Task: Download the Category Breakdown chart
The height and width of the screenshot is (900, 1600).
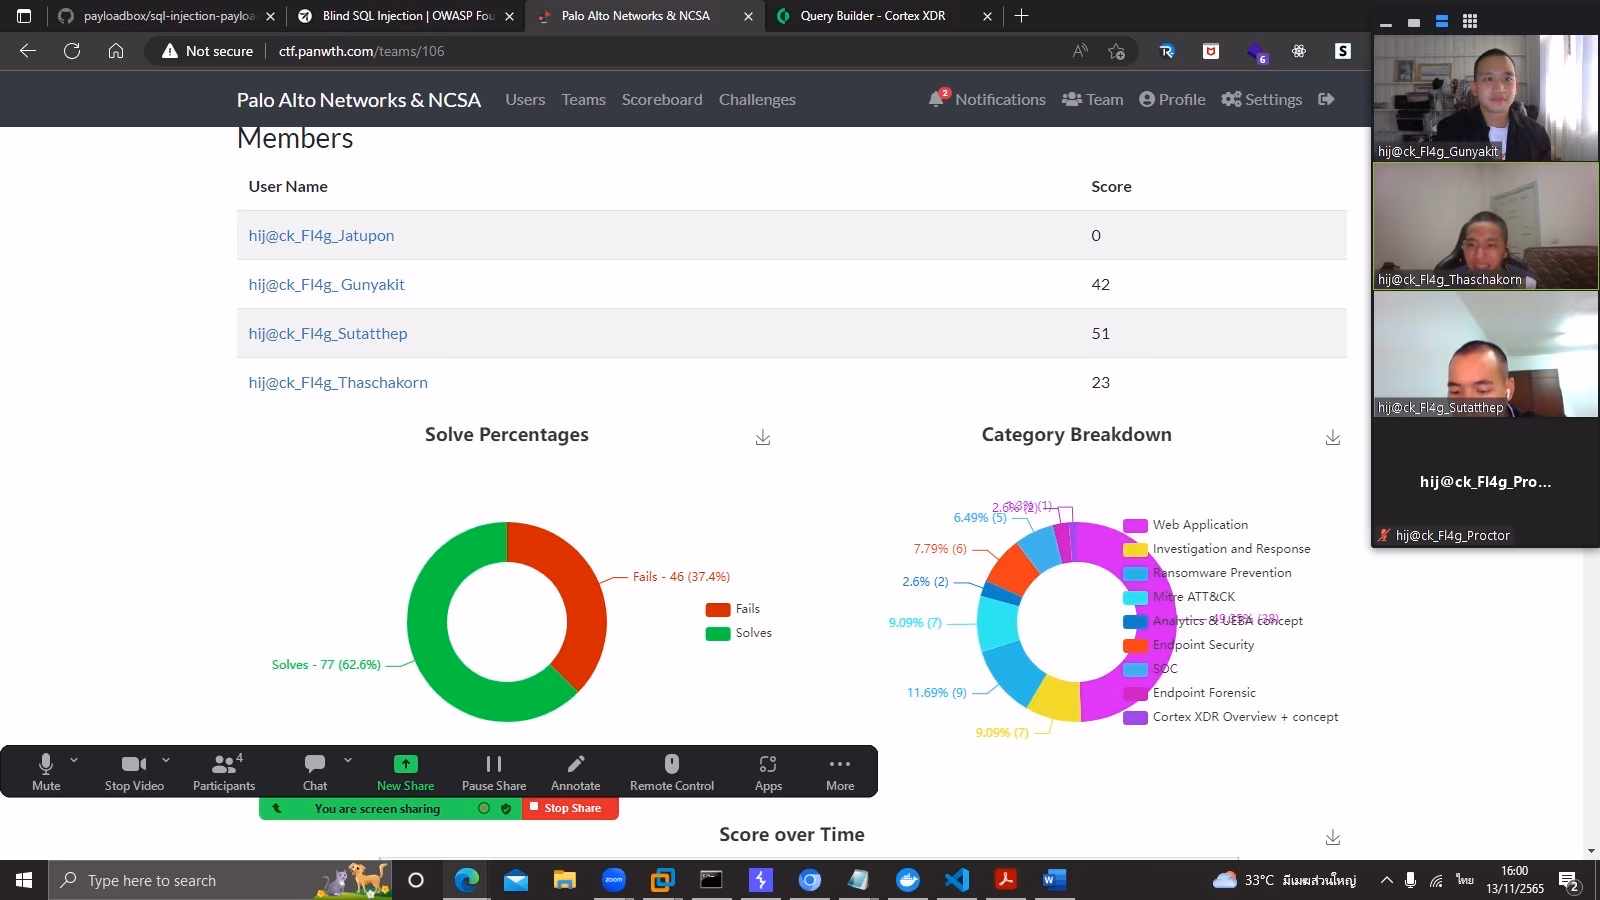Action: 1333,437
